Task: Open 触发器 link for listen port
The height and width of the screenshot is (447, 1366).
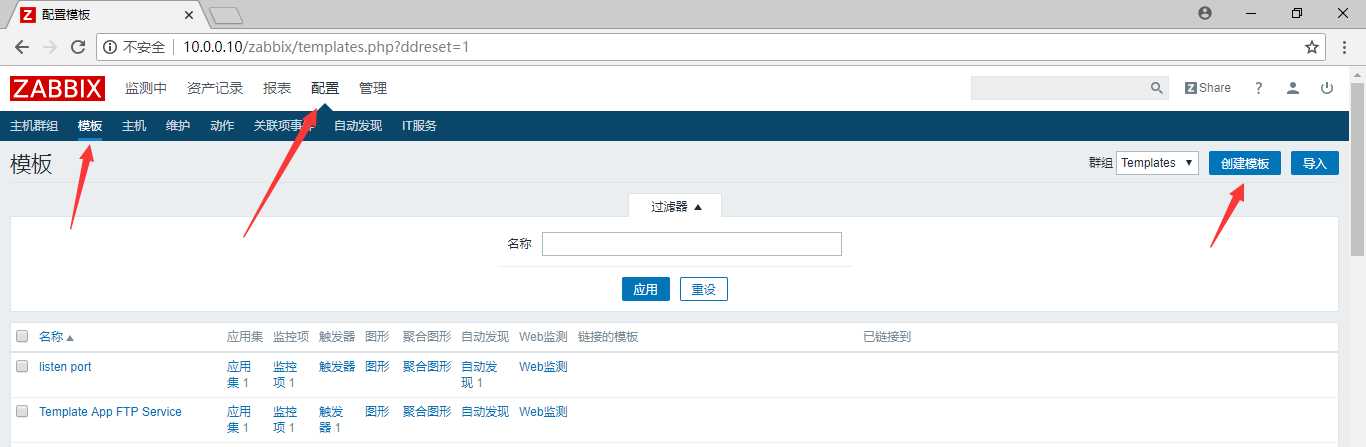Action: (337, 367)
